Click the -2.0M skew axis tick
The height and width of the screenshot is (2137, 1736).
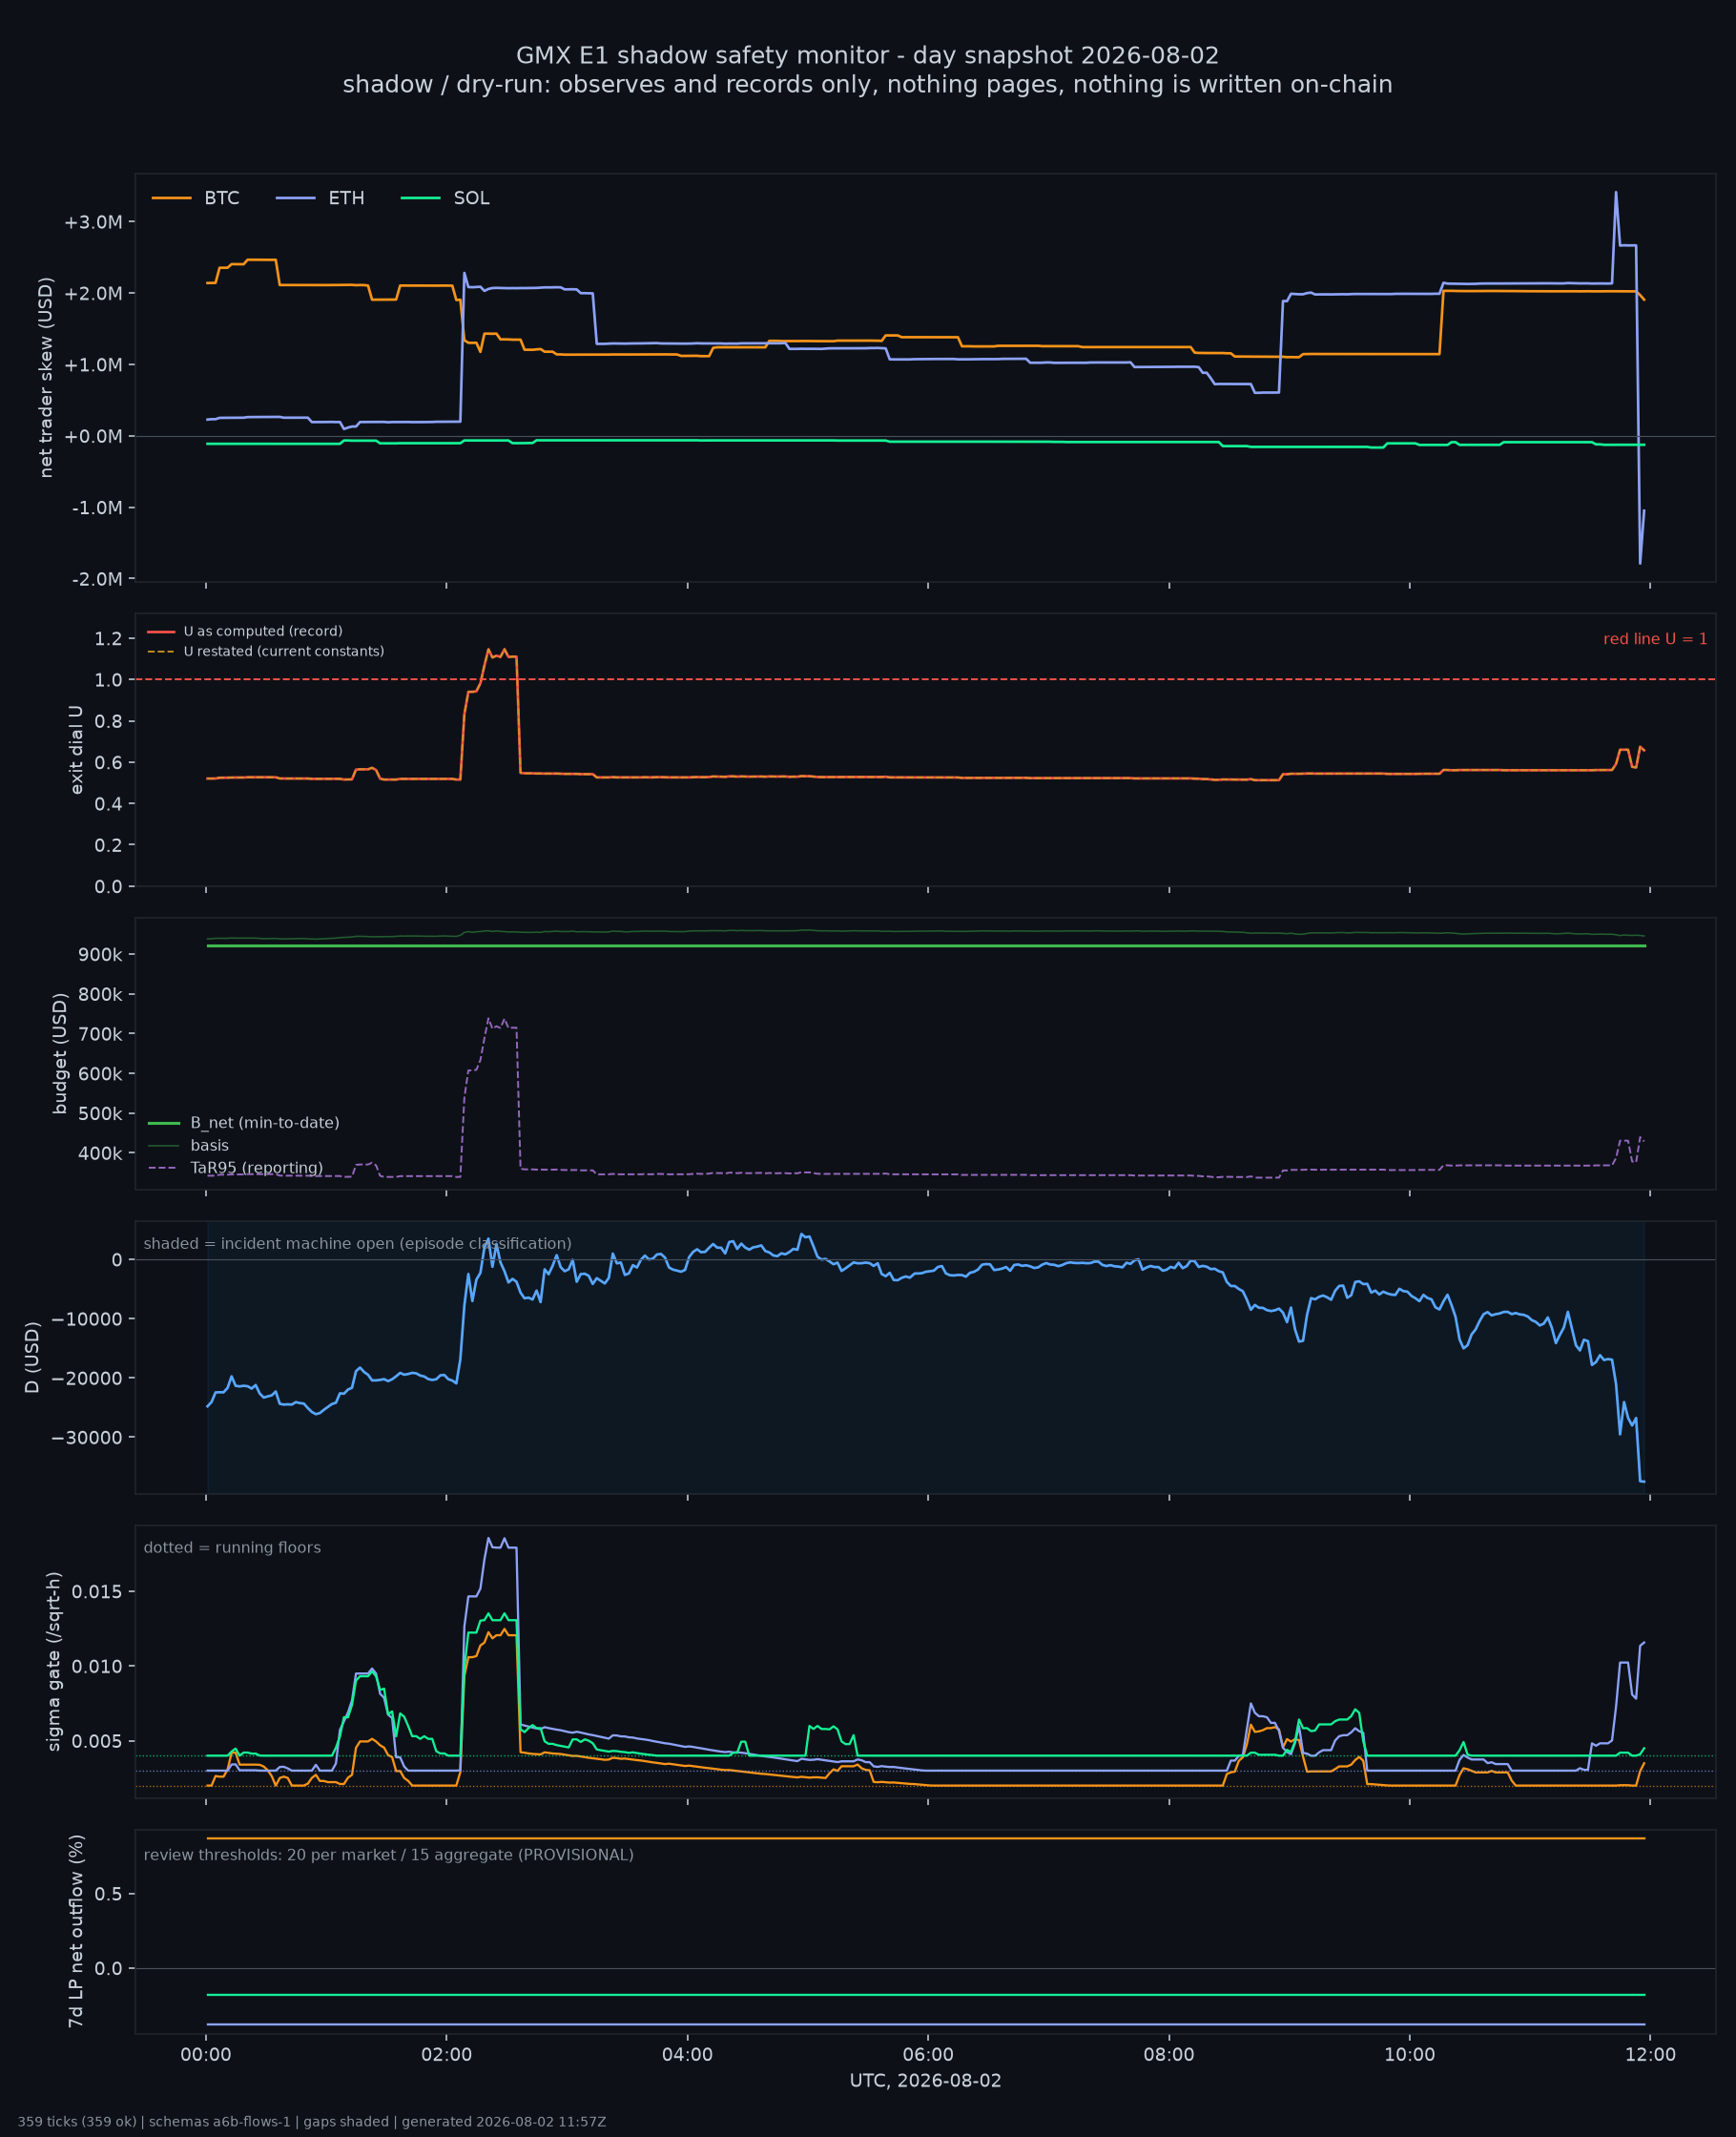[97, 579]
